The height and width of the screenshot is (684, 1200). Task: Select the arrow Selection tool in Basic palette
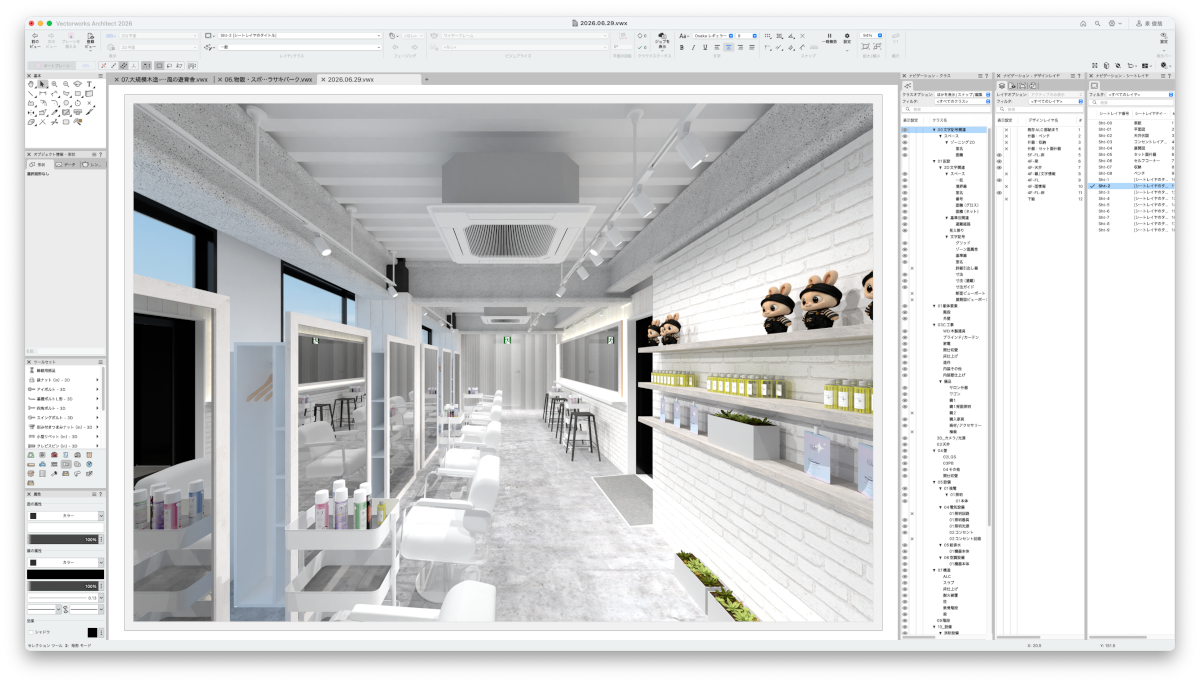point(42,84)
